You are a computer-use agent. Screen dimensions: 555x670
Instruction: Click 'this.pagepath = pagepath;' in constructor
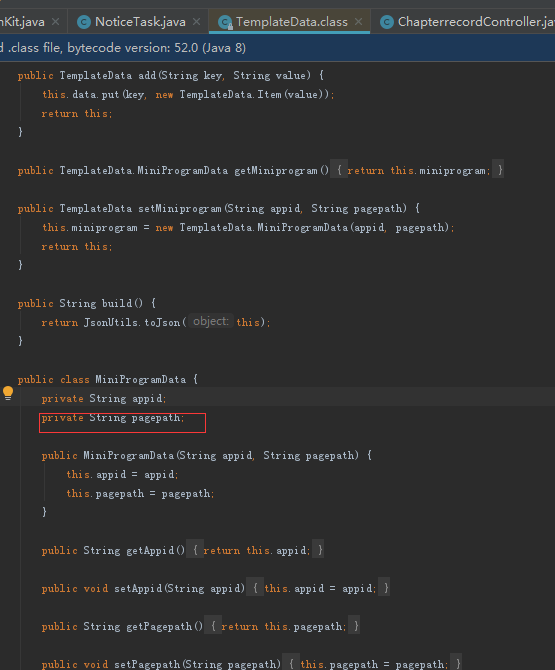click(140, 494)
